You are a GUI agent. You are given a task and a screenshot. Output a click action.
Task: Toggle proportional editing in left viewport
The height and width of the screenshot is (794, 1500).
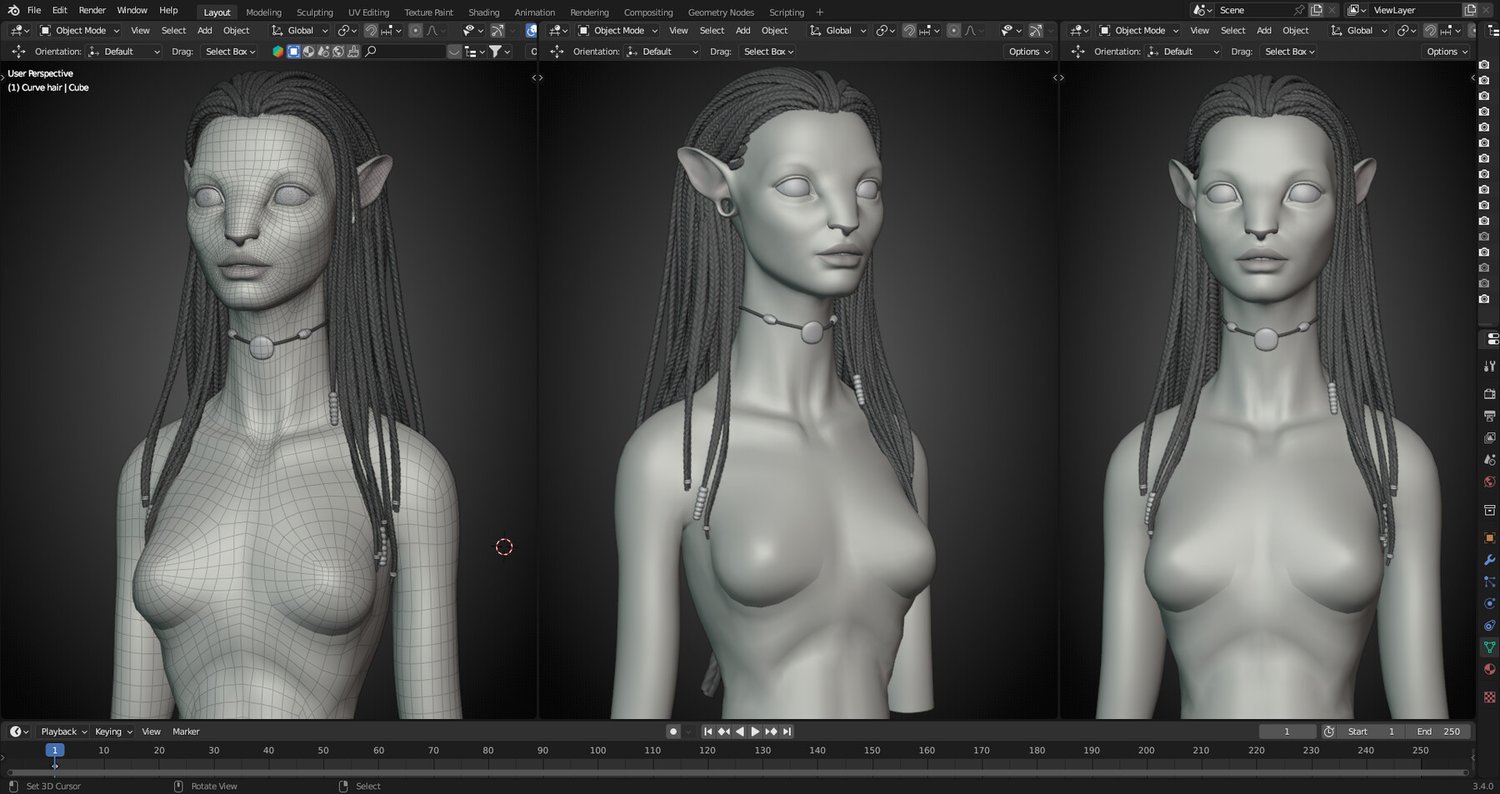coord(416,31)
